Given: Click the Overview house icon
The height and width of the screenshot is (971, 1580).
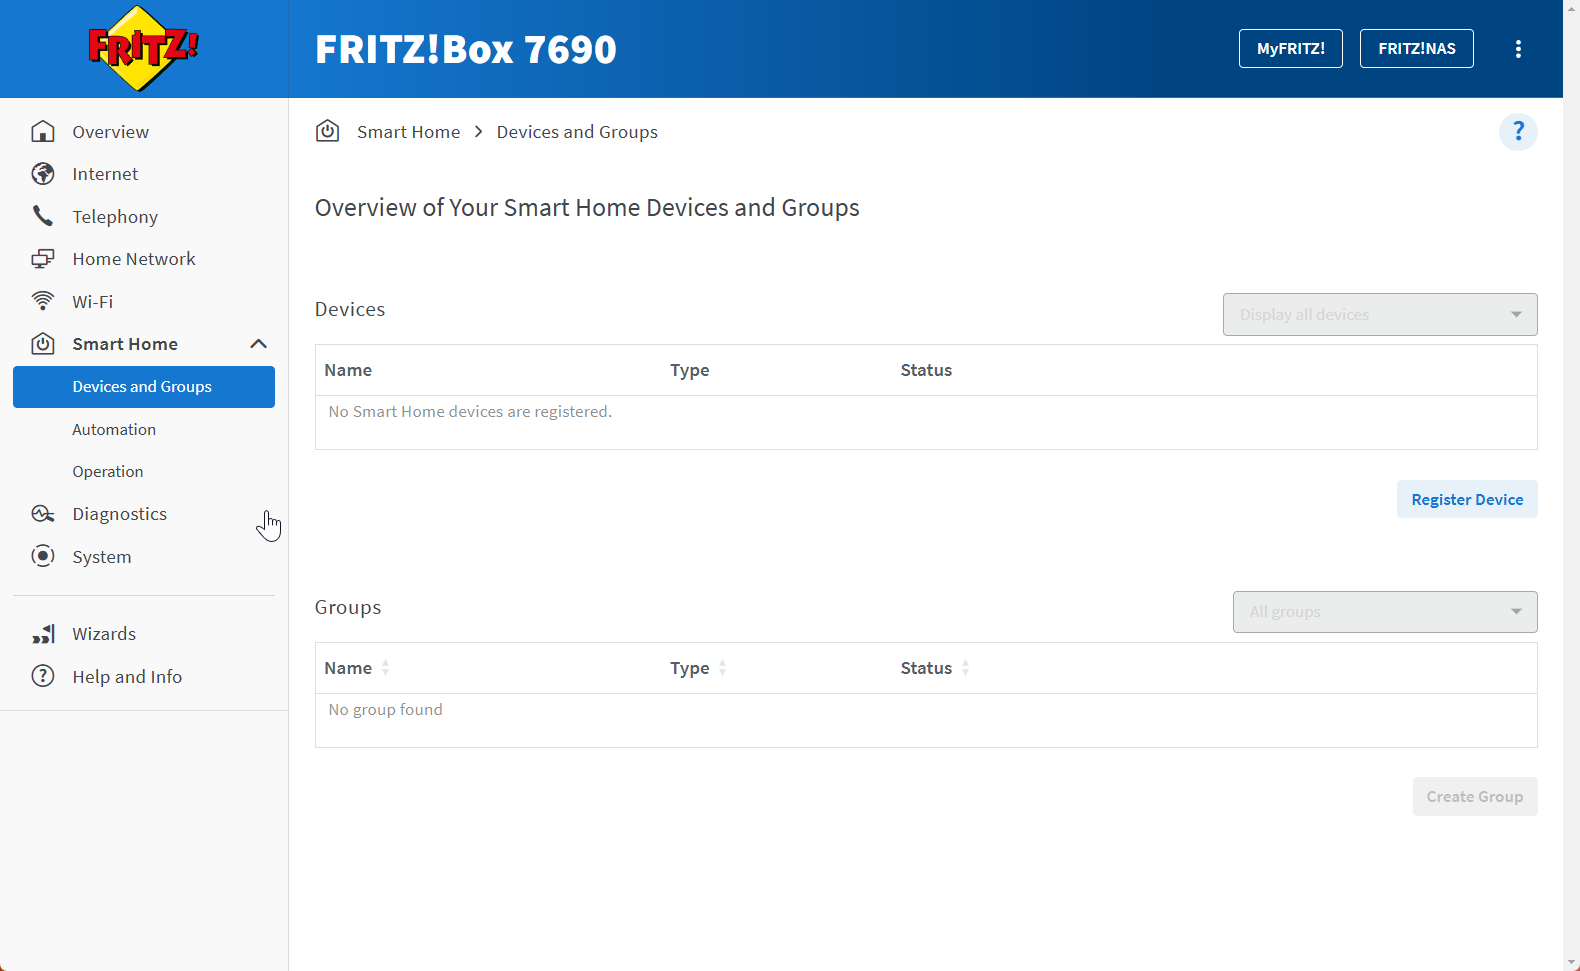Looking at the screenshot, I should [x=43, y=132].
